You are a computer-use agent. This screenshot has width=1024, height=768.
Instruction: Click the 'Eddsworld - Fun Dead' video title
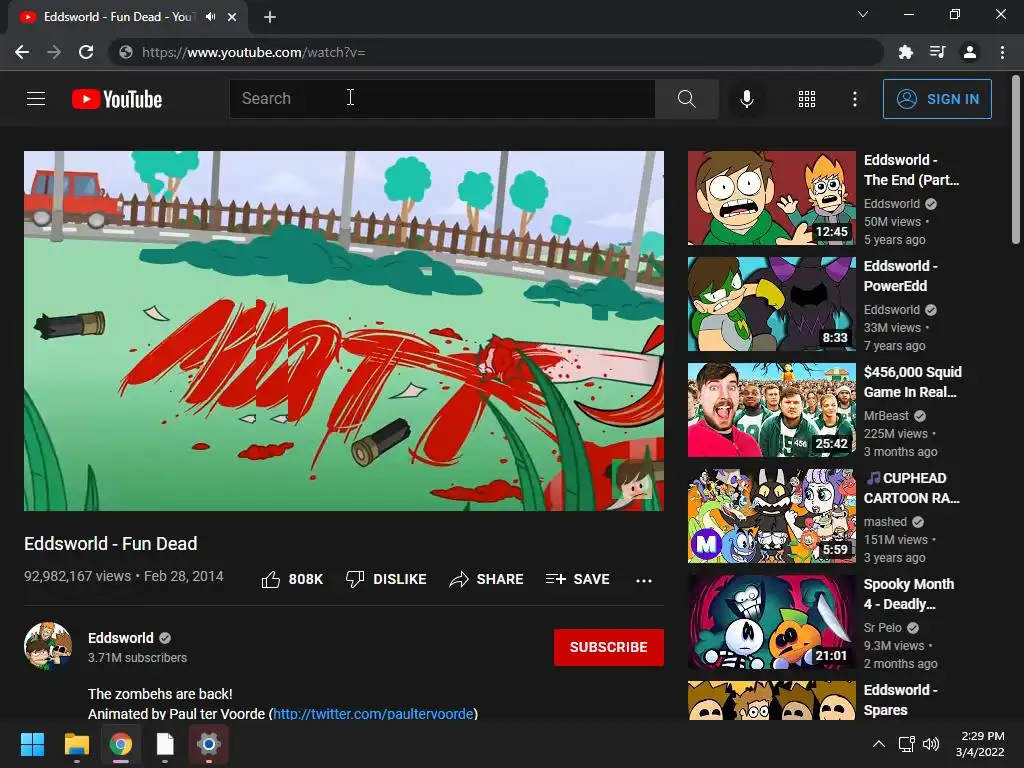(x=110, y=543)
